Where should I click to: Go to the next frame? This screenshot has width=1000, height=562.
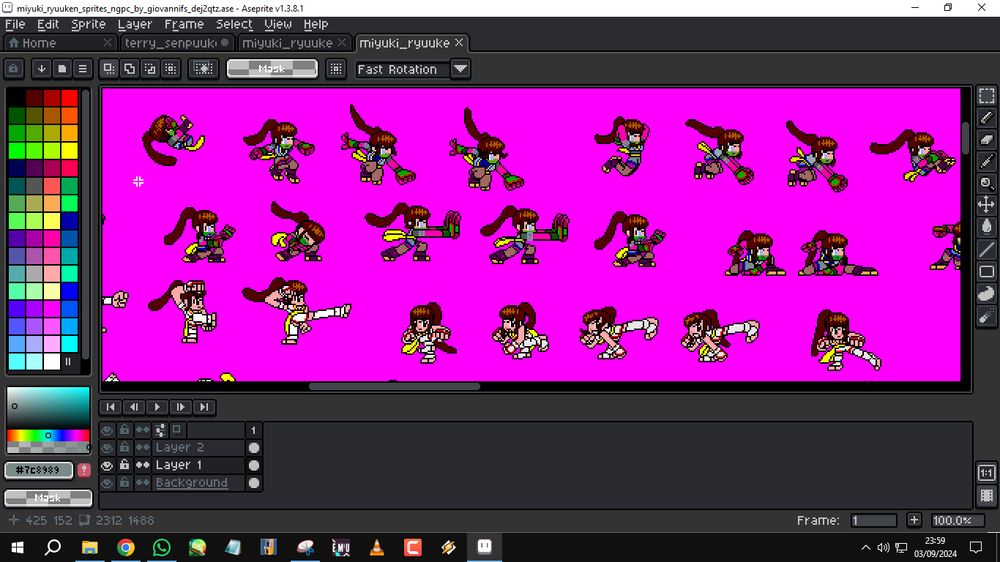pyautogui.click(x=180, y=407)
